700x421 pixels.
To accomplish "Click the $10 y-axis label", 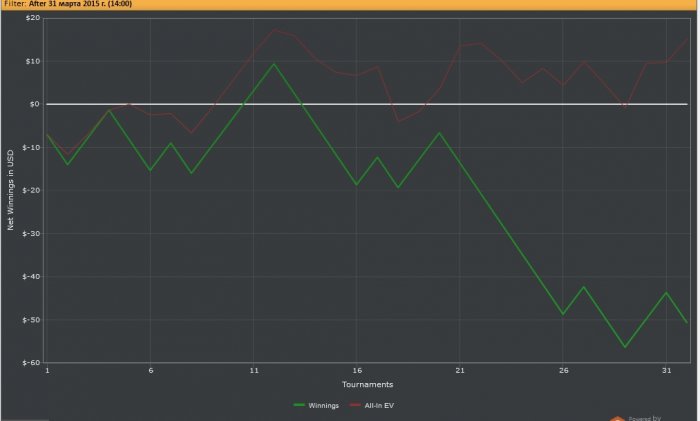I will [x=33, y=61].
